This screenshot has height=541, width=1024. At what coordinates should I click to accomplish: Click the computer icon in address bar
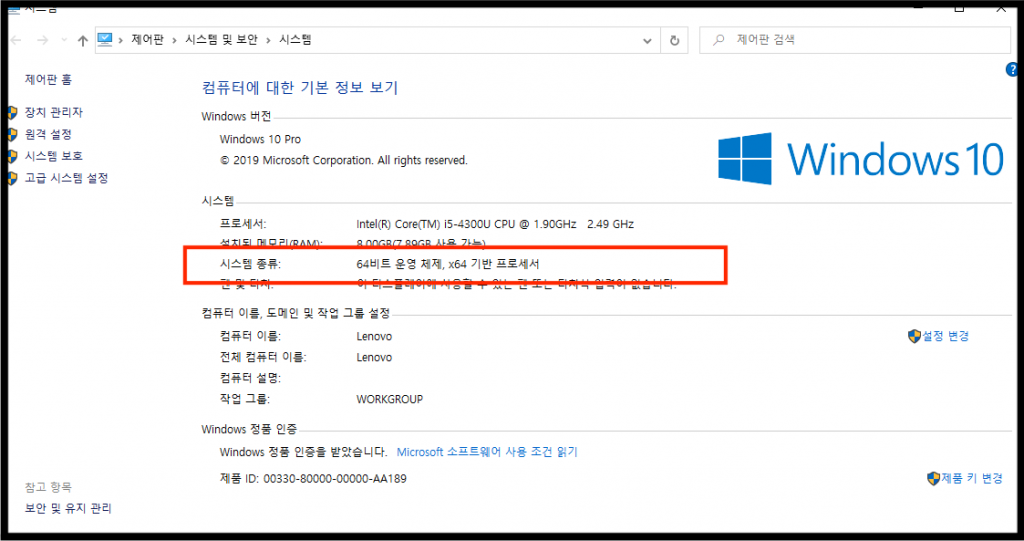(x=104, y=40)
